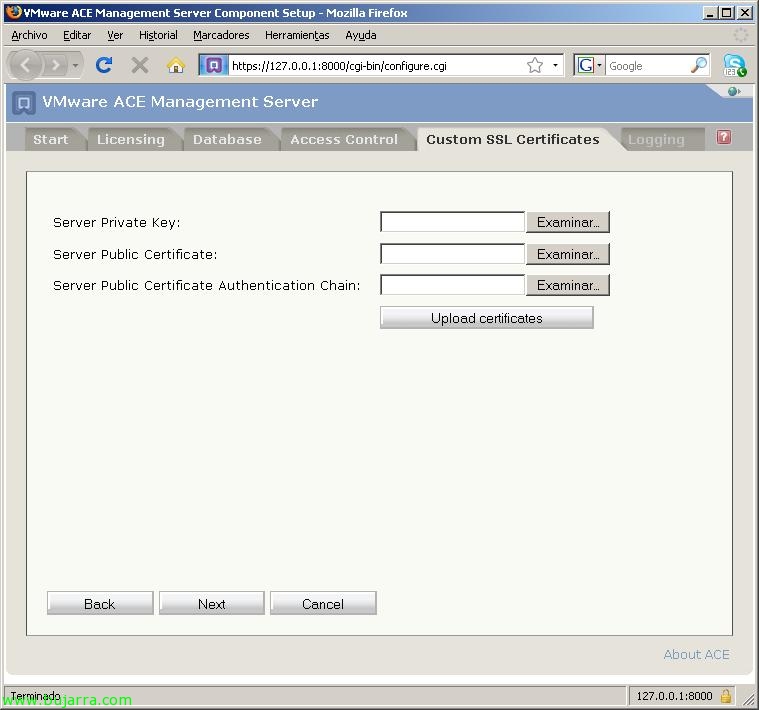Screen dimensions: 759x710
Task: Open the Historial menu
Action: pos(158,35)
